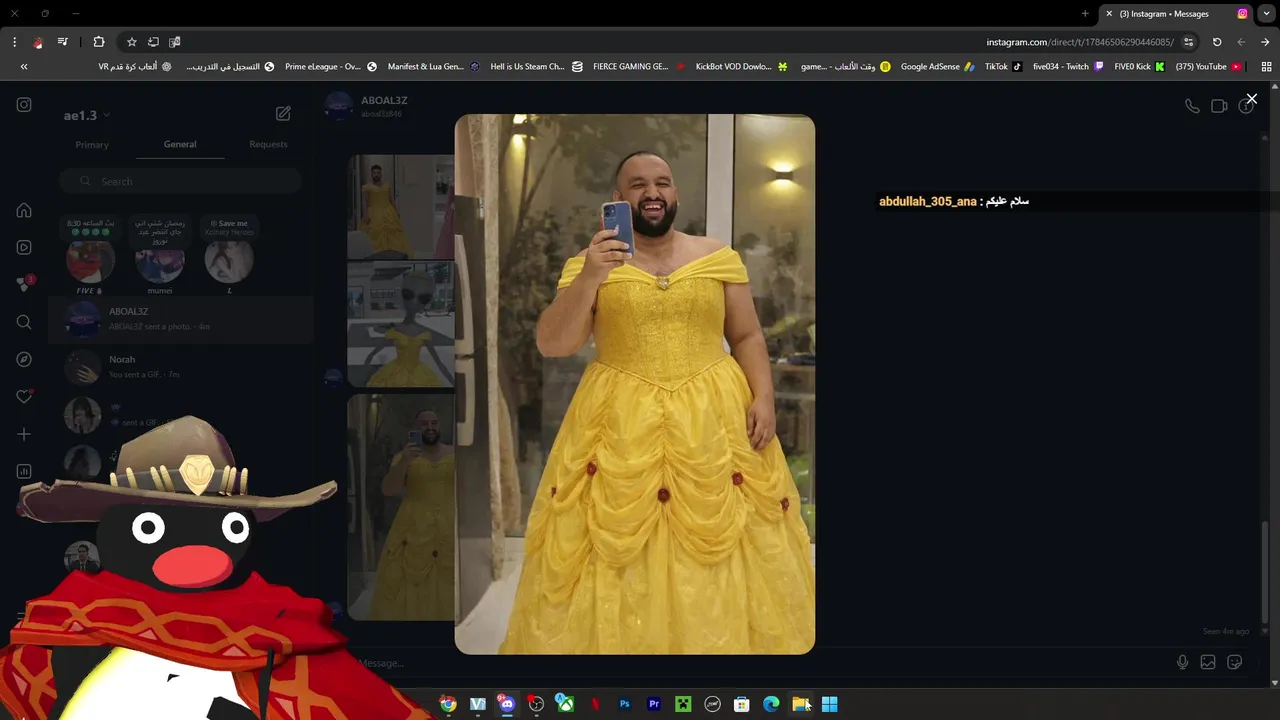Start an audio call with ABOAL3Z

click(x=1192, y=106)
